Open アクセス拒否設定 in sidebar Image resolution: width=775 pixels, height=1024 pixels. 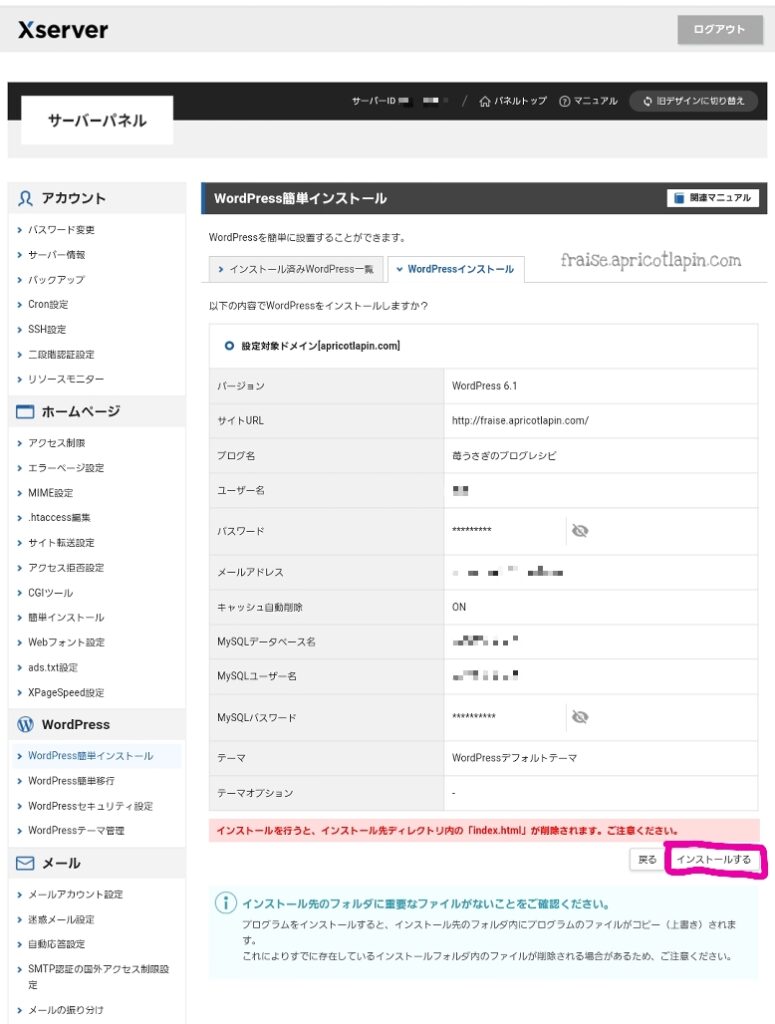point(65,568)
